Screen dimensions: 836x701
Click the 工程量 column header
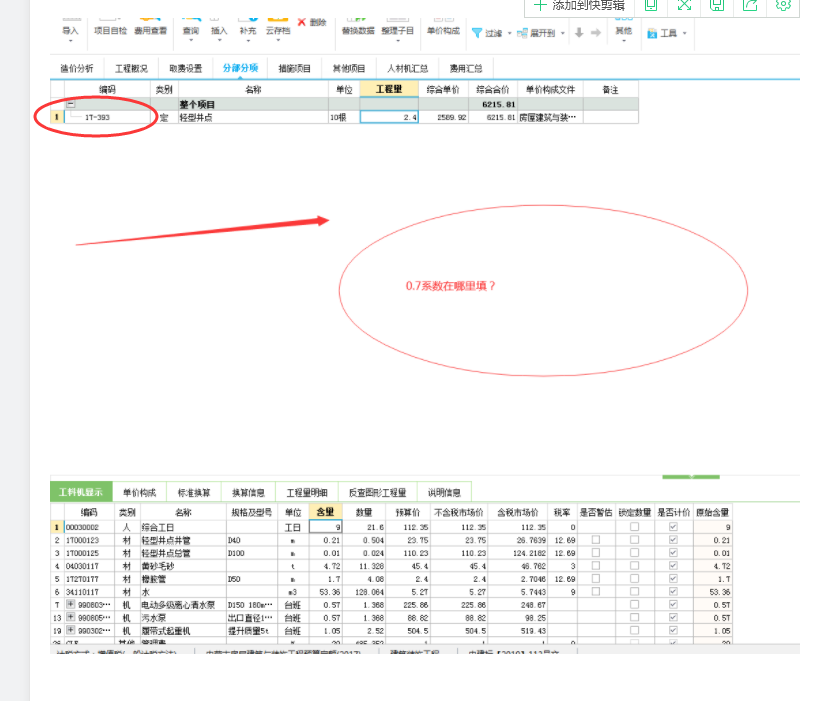tap(389, 90)
